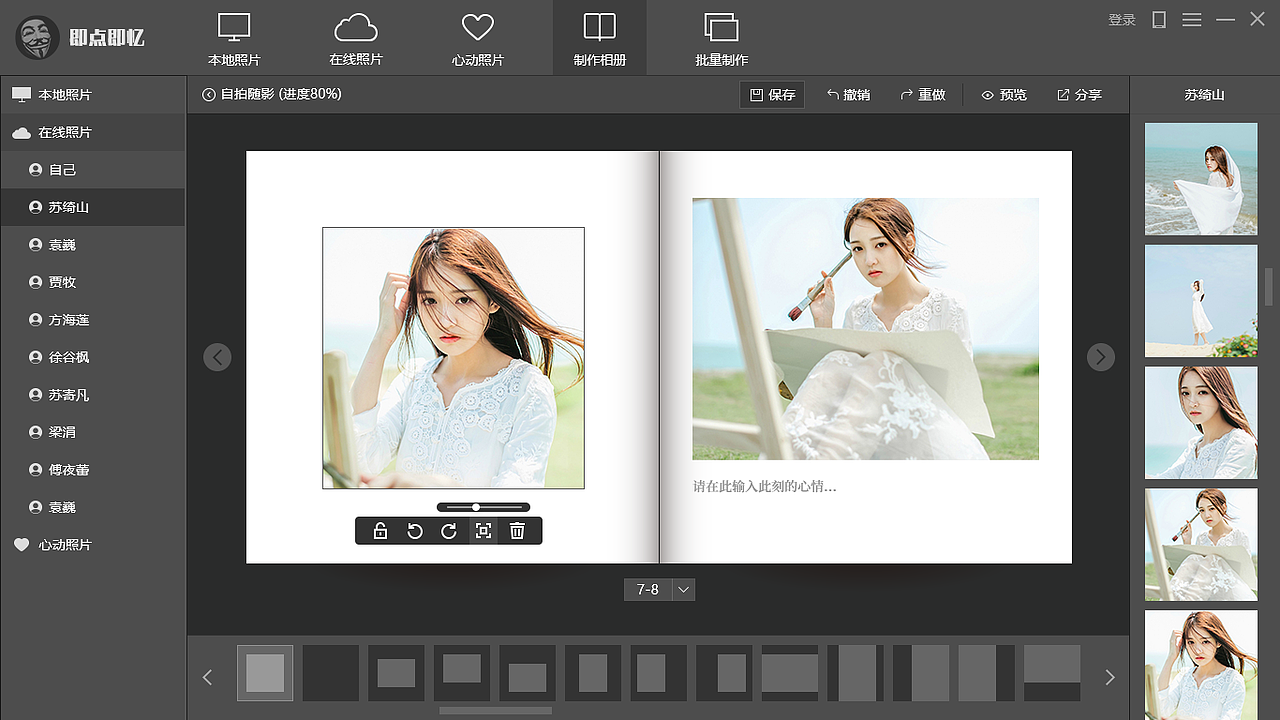
Task: Open the mobile phone icon in title bar
Action: (x=1159, y=20)
